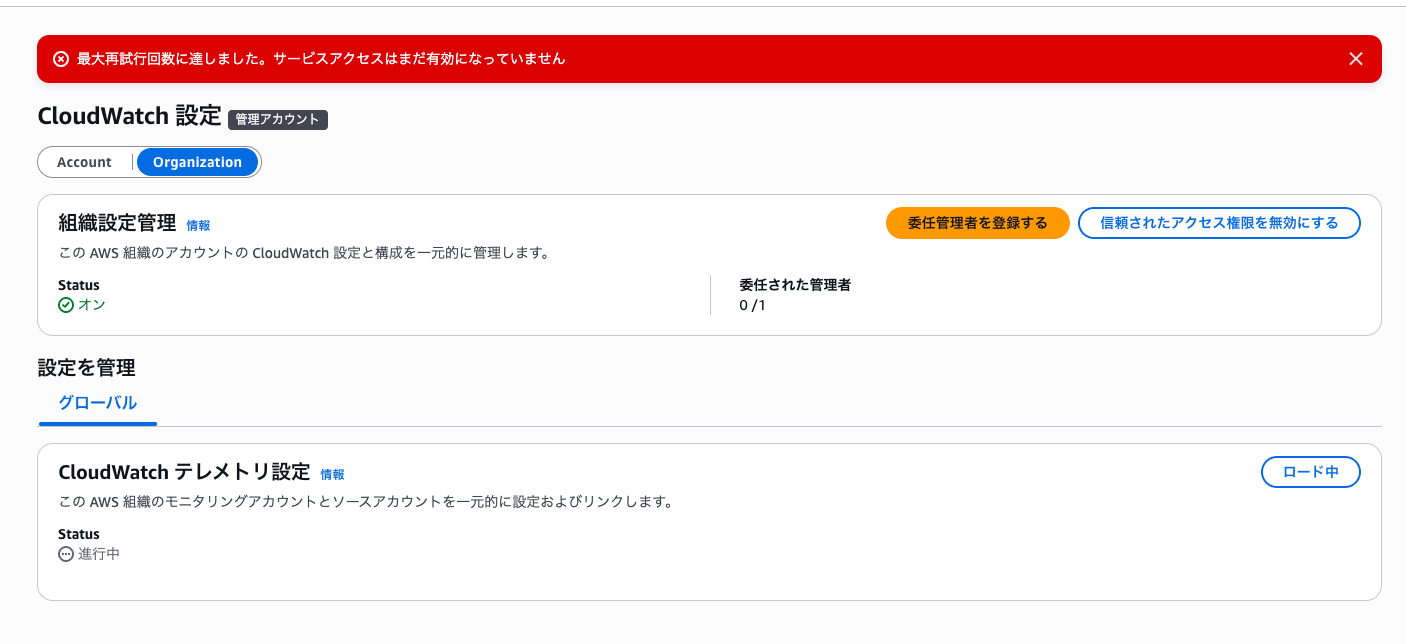
Task: Click the CloudWatch 設定 page heading
Action: [129, 116]
